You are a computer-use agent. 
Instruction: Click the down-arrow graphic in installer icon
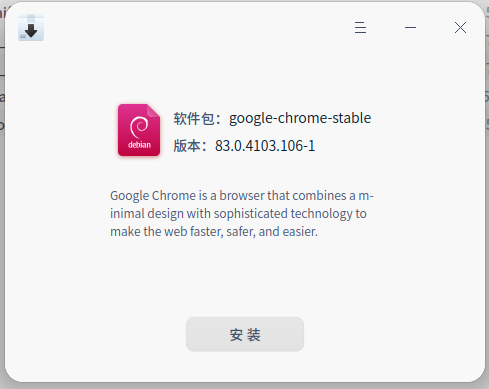click(x=31, y=31)
